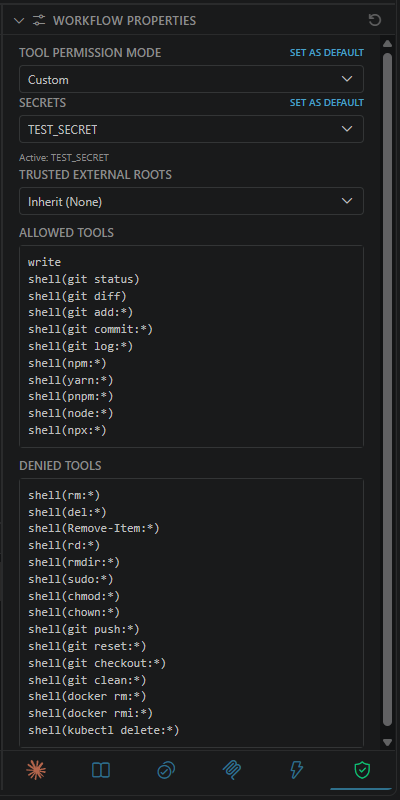Screen dimensions: 400x800
Task: Click 'shell(git log:*)' entry
Action: coord(81,346)
